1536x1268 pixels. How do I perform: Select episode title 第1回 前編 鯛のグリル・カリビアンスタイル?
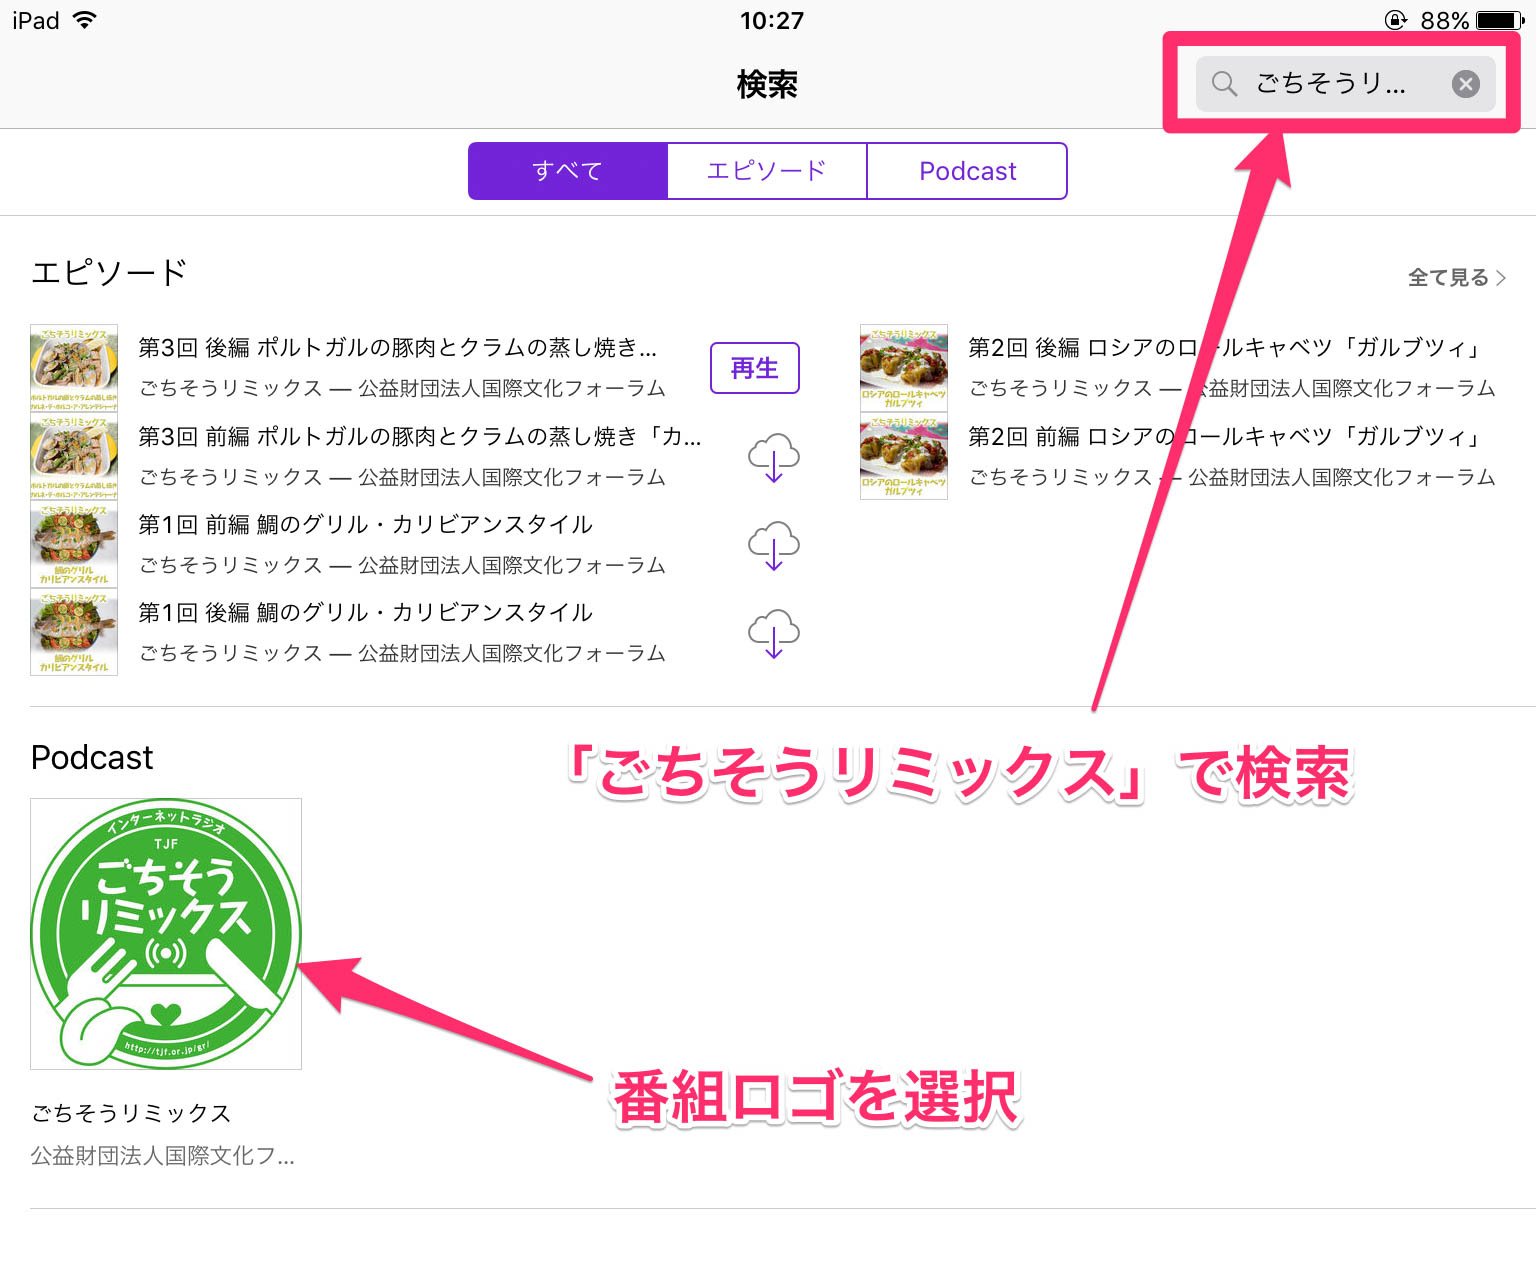365,525
